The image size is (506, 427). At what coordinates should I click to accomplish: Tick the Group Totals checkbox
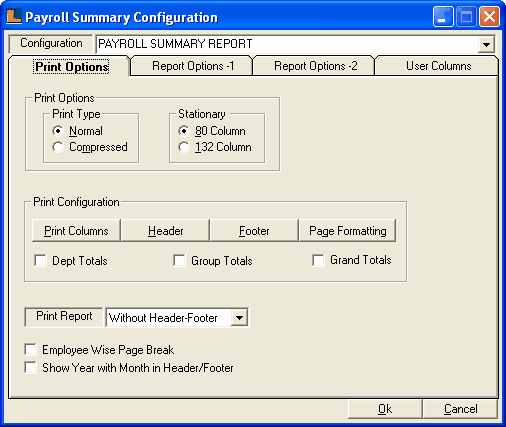point(179,260)
